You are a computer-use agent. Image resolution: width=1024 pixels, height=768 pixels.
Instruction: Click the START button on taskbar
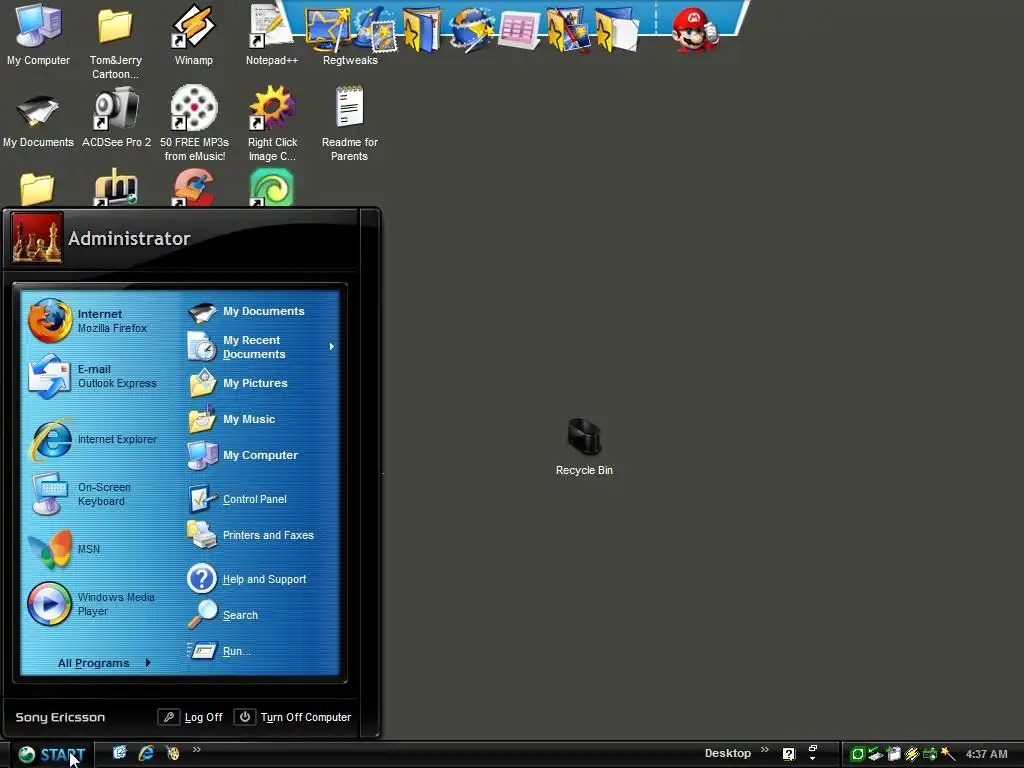point(51,755)
